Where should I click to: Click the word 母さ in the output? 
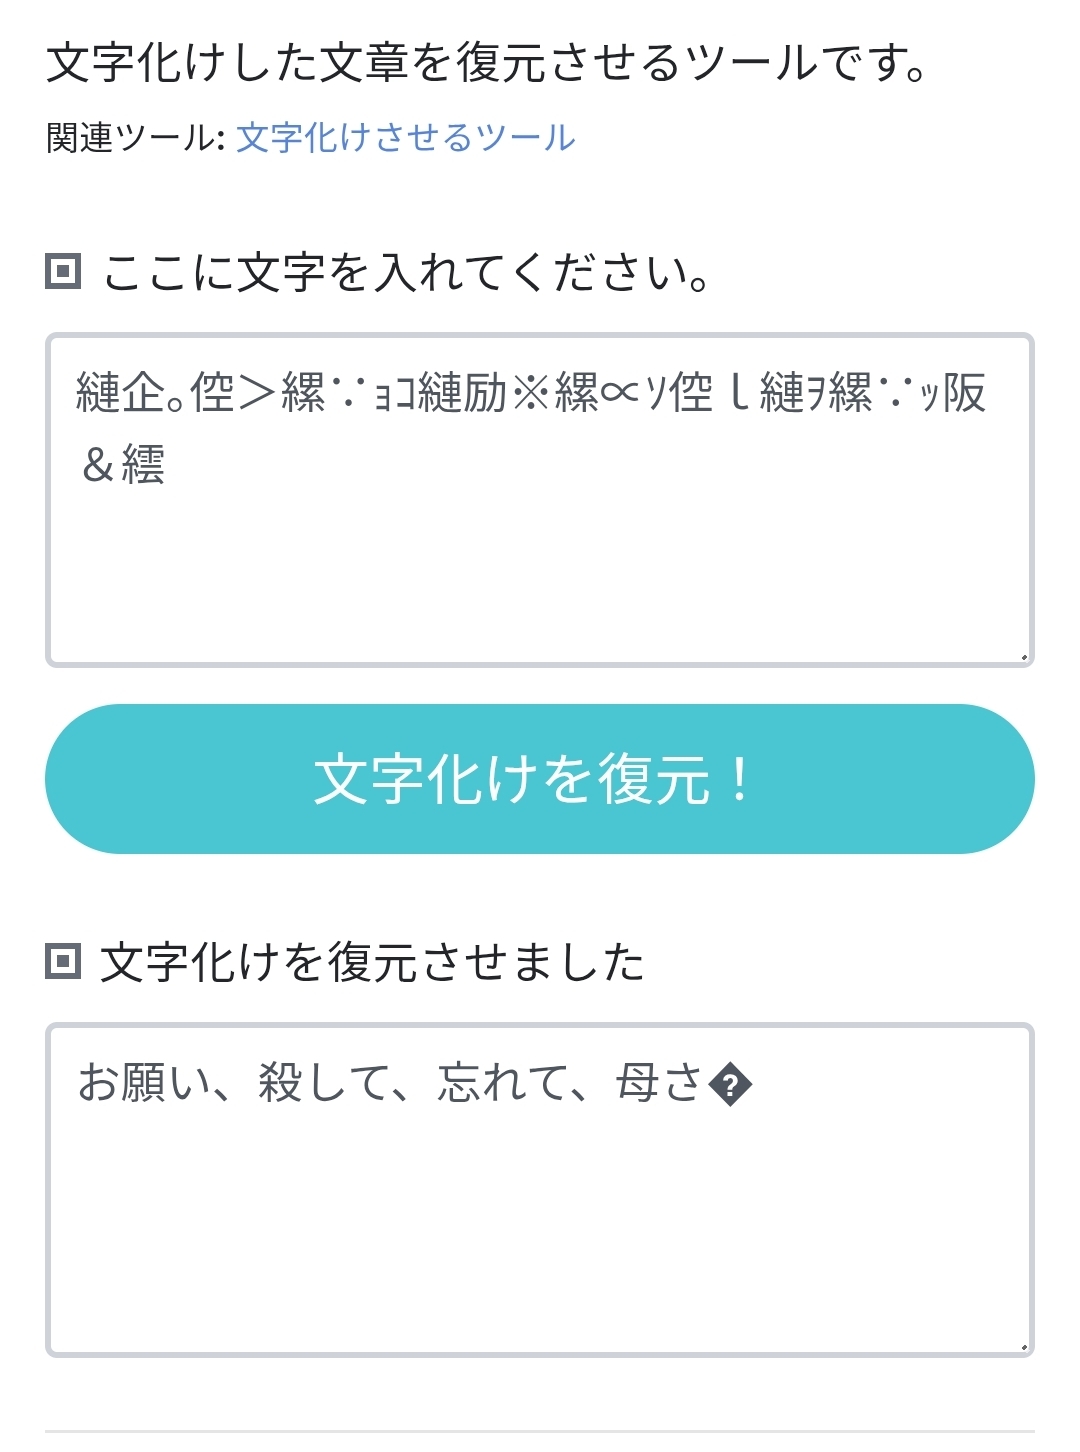click(658, 1084)
